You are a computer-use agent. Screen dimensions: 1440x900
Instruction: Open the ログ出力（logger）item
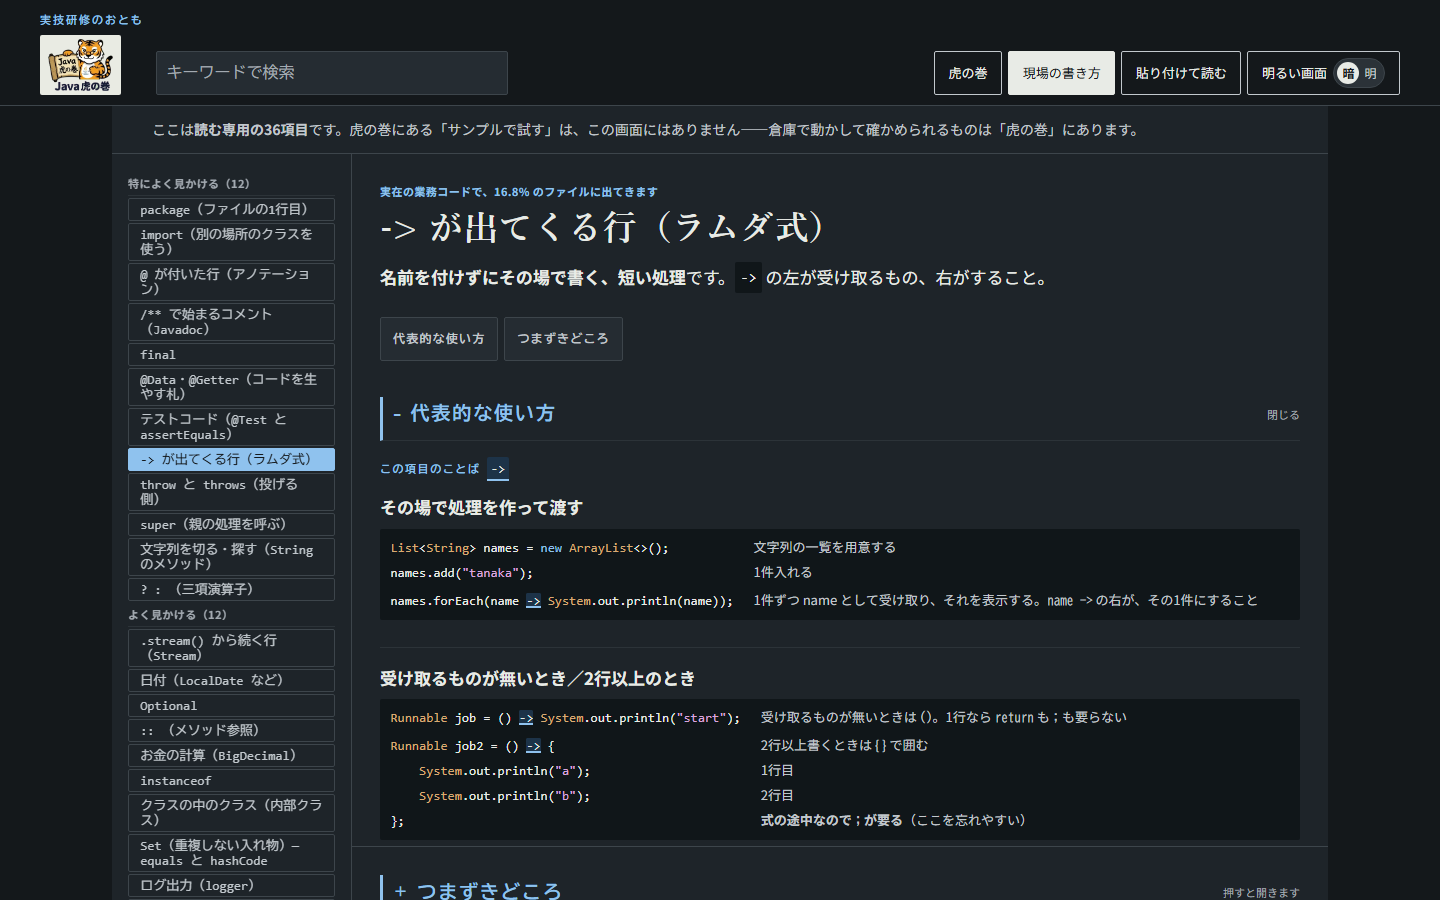(x=231, y=886)
